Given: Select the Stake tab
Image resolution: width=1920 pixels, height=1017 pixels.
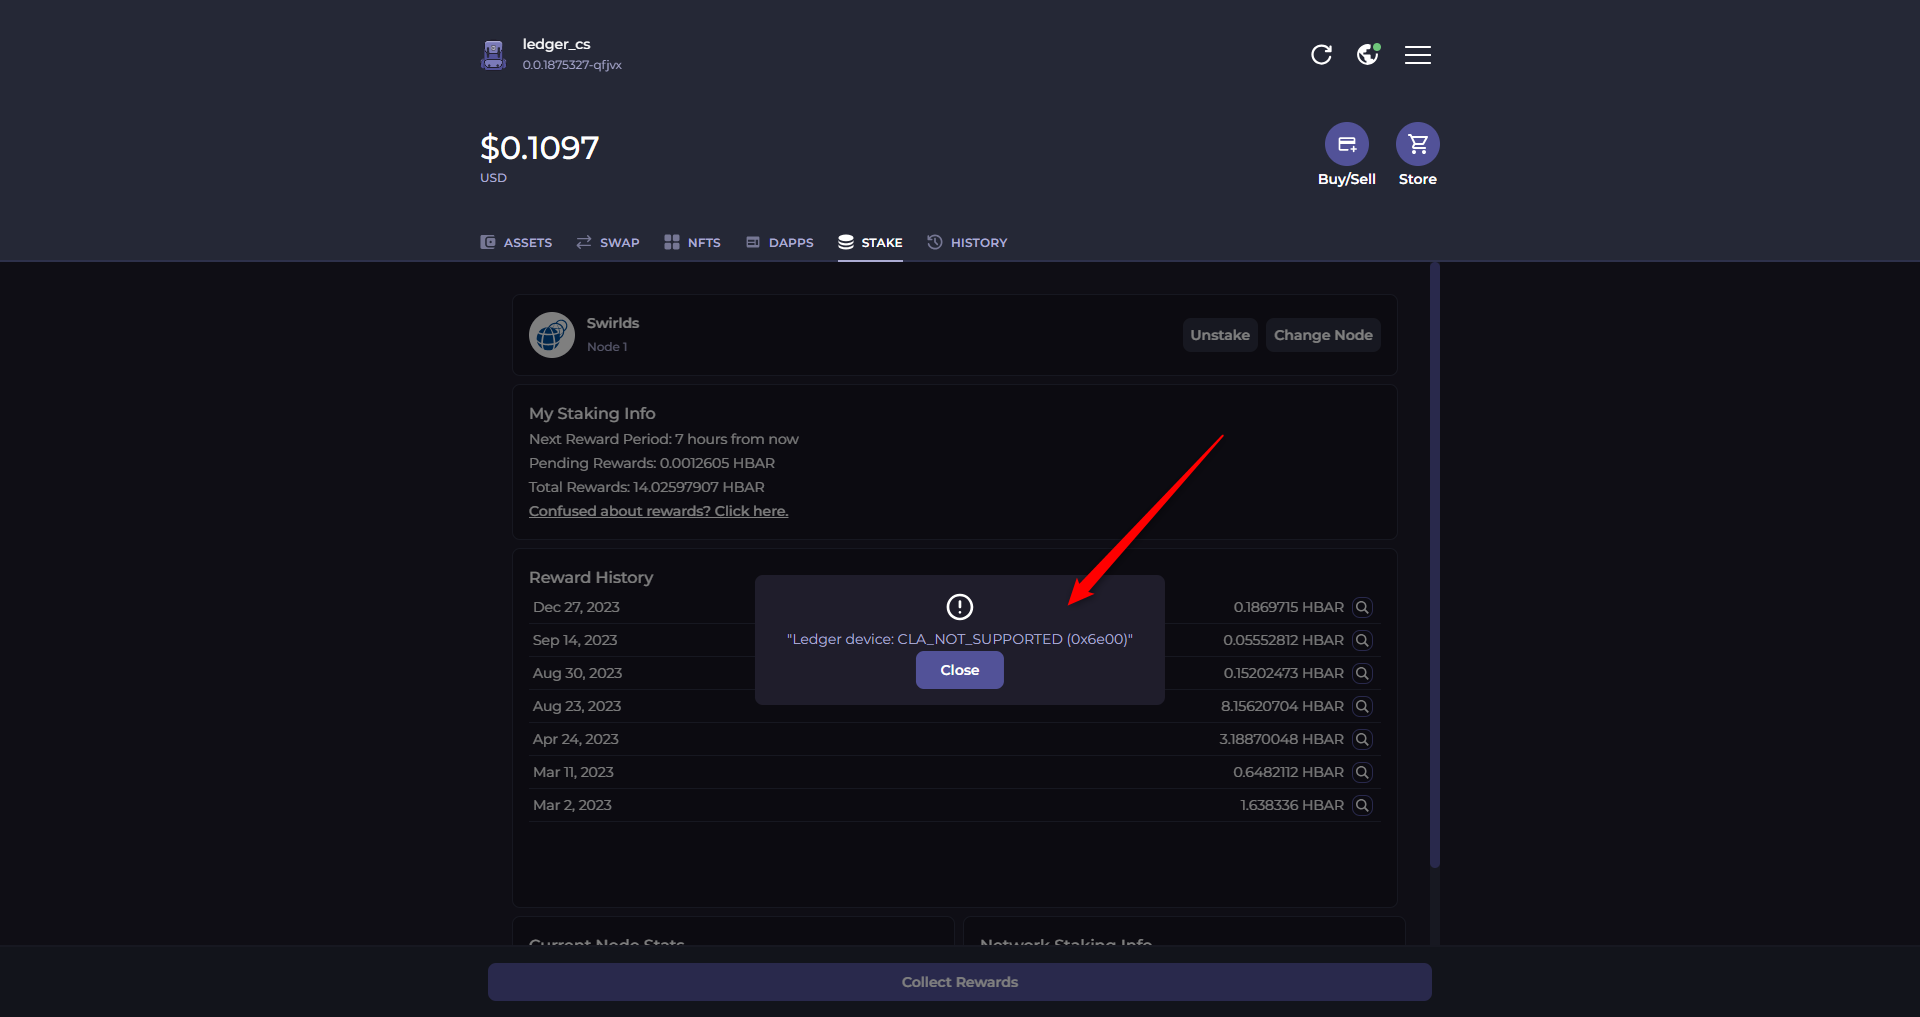Looking at the screenshot, I should (x=870, y=242).
